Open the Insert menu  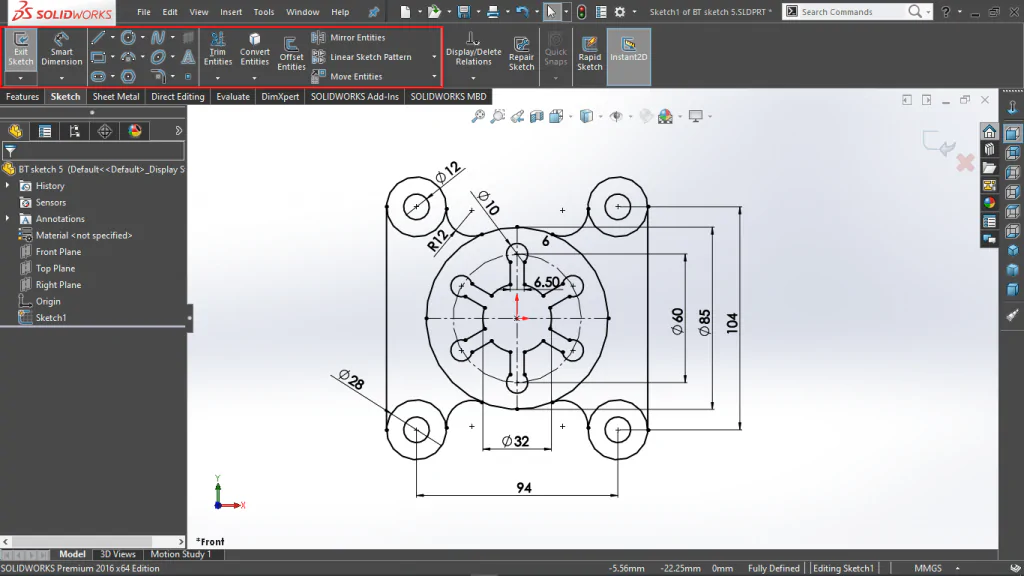[x=231, y=12]
